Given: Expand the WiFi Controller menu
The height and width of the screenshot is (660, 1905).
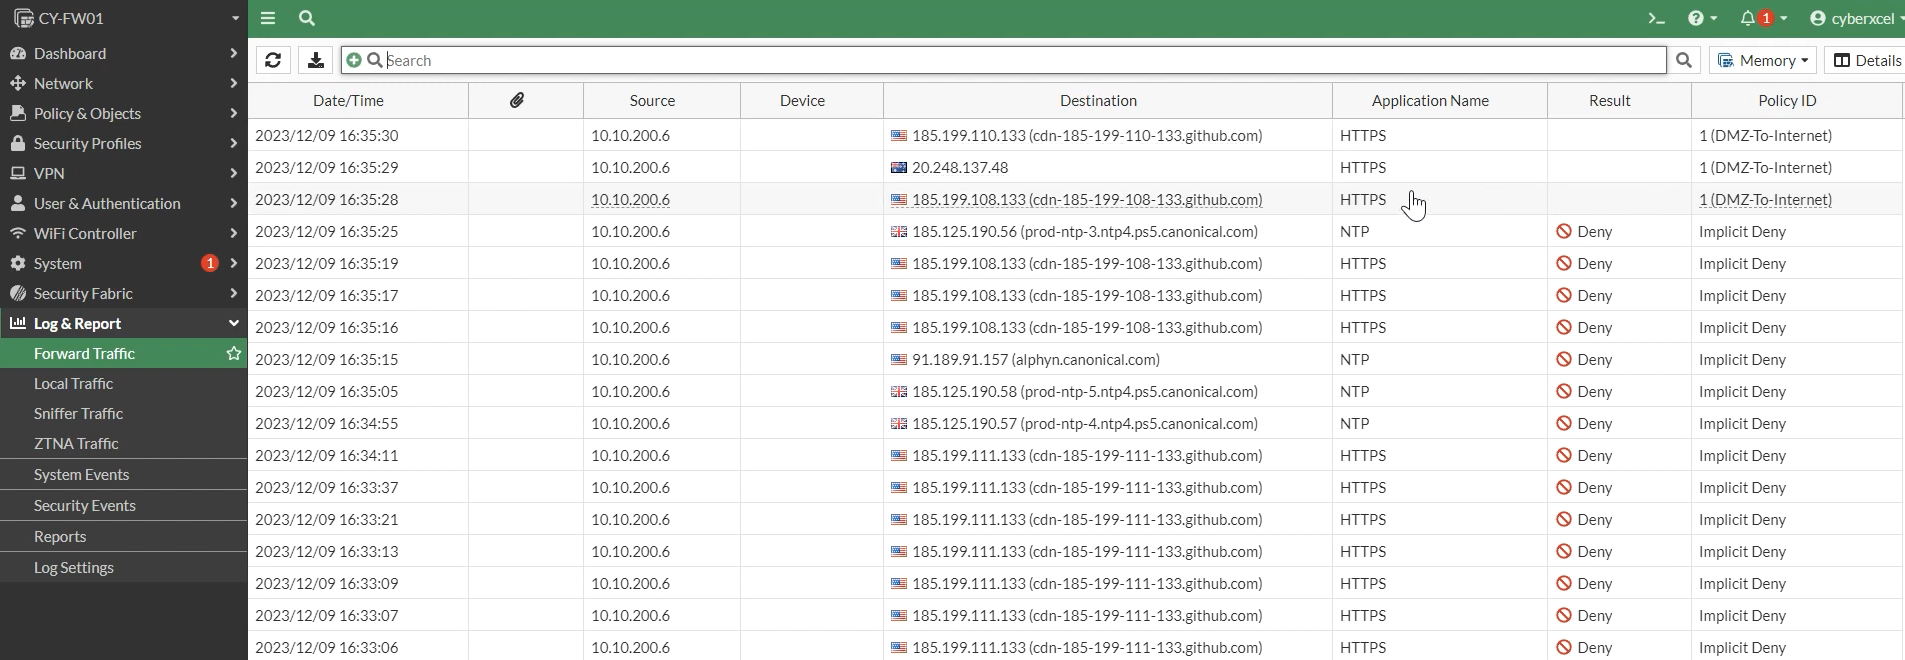Looking at the screenshot, I should (x=124, y=233).
